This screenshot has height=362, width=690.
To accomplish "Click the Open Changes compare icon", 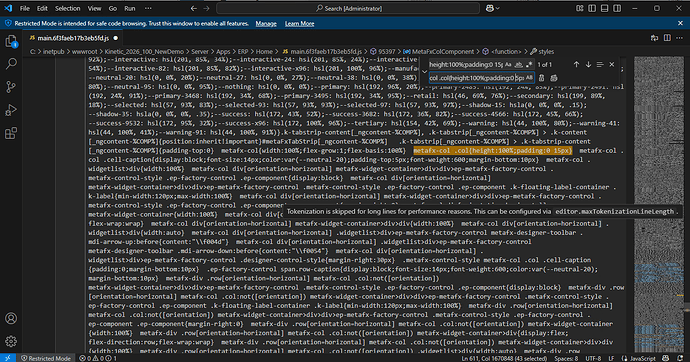I will point(654,38).
